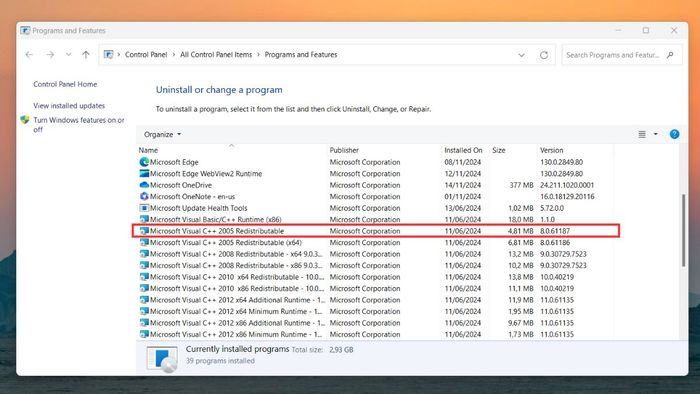
Task: Click Microsoft Update Health Tools icon
Action: [x=144, y=208]
